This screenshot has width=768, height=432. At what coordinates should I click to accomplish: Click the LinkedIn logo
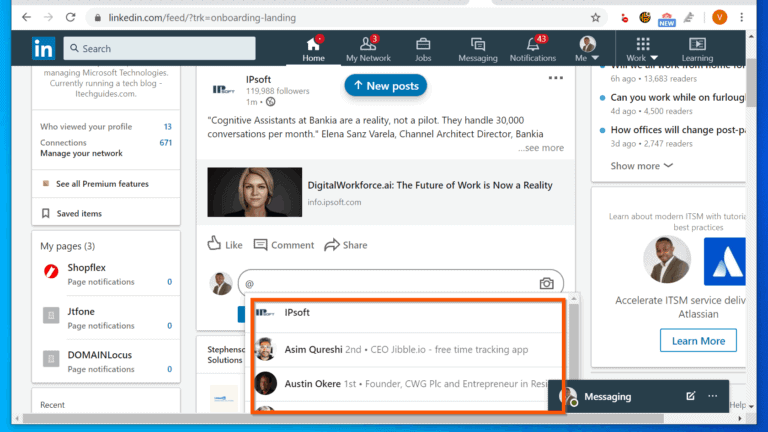44,48
